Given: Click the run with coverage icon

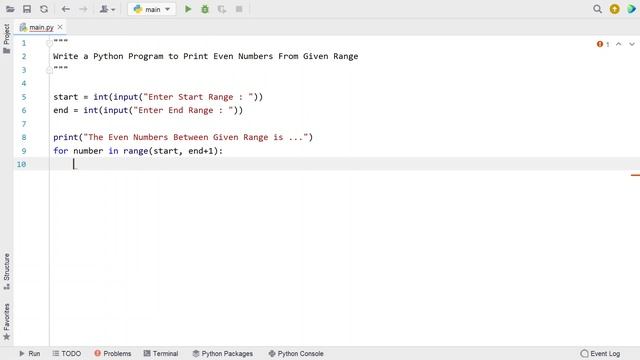Looking at the screenshot, I should point(222,9).
